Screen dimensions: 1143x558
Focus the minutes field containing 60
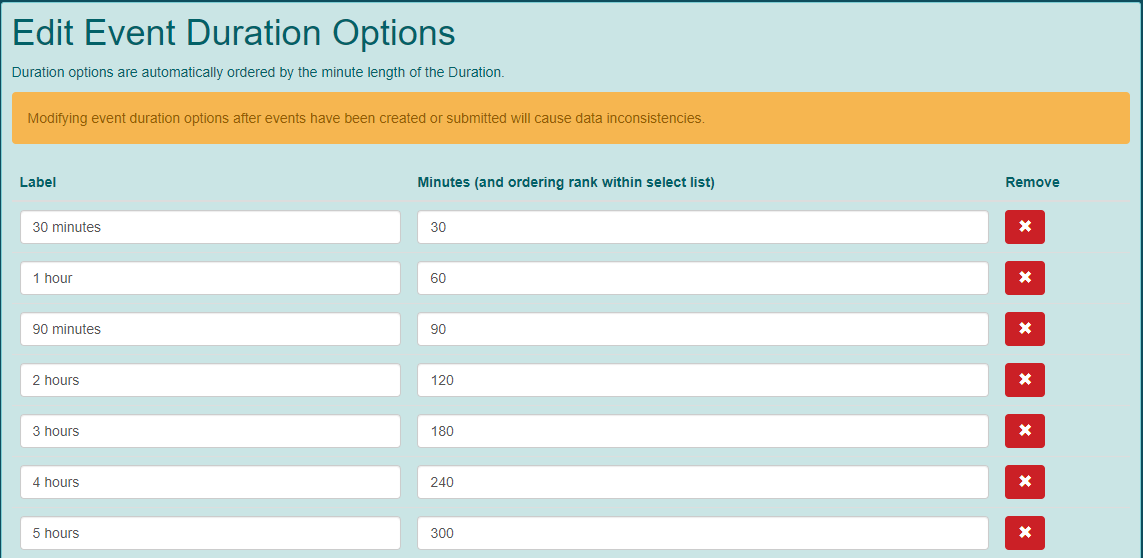(703, 278)
